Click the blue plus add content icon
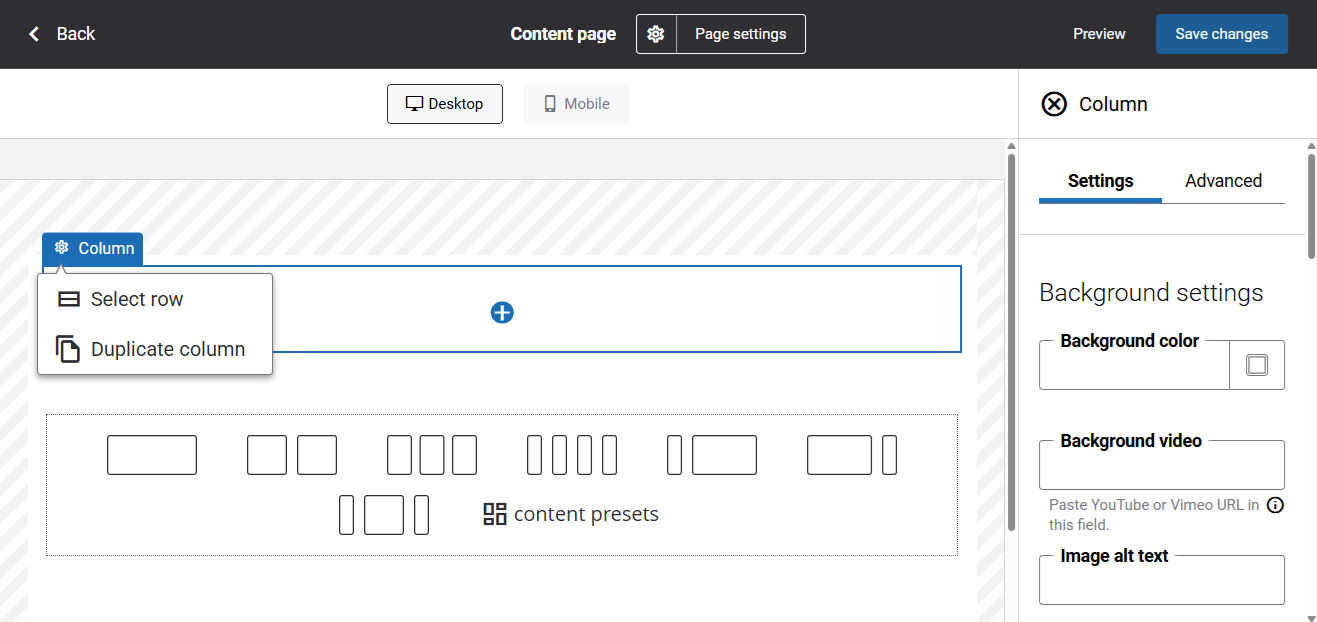The height and width of the screenshot is (622, 1317). coord(502,313)
